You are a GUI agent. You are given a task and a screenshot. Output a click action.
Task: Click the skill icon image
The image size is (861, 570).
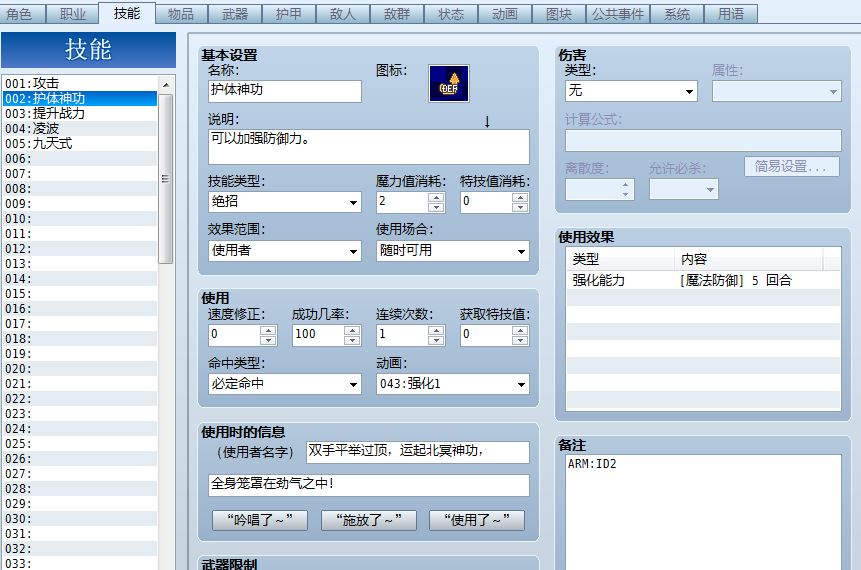[x=449, y=83]
